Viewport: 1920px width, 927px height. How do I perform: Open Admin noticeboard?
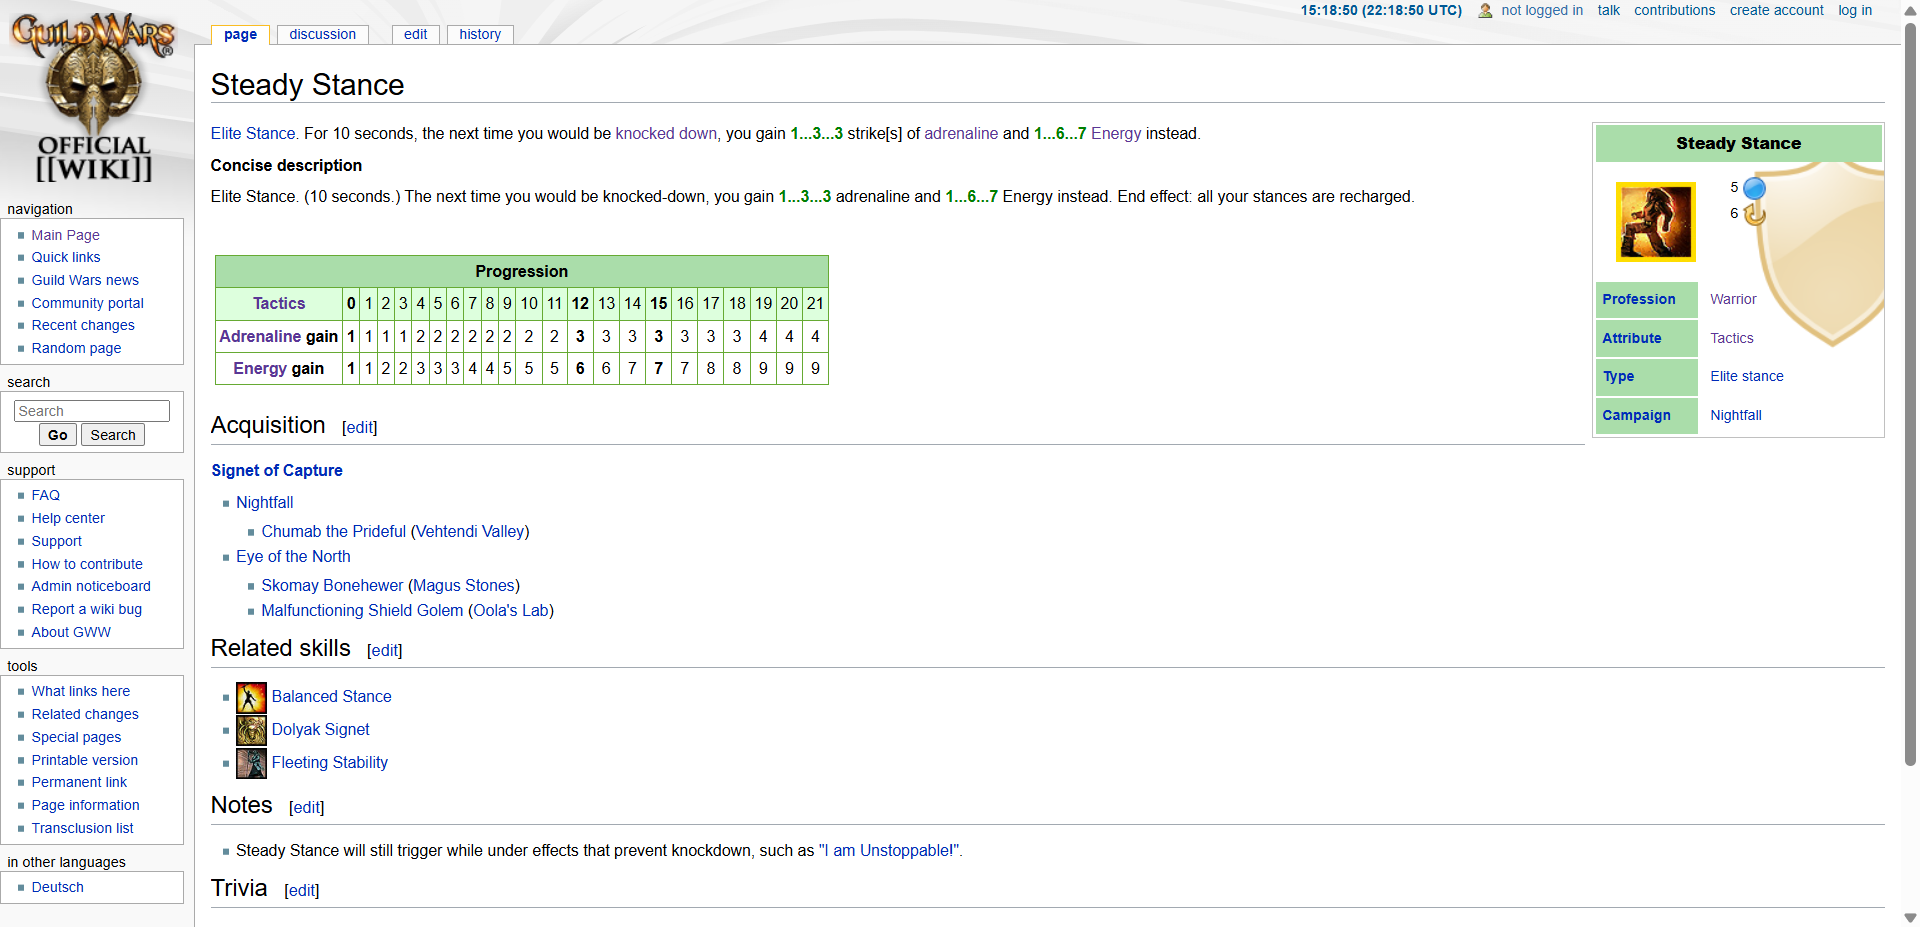90,586
